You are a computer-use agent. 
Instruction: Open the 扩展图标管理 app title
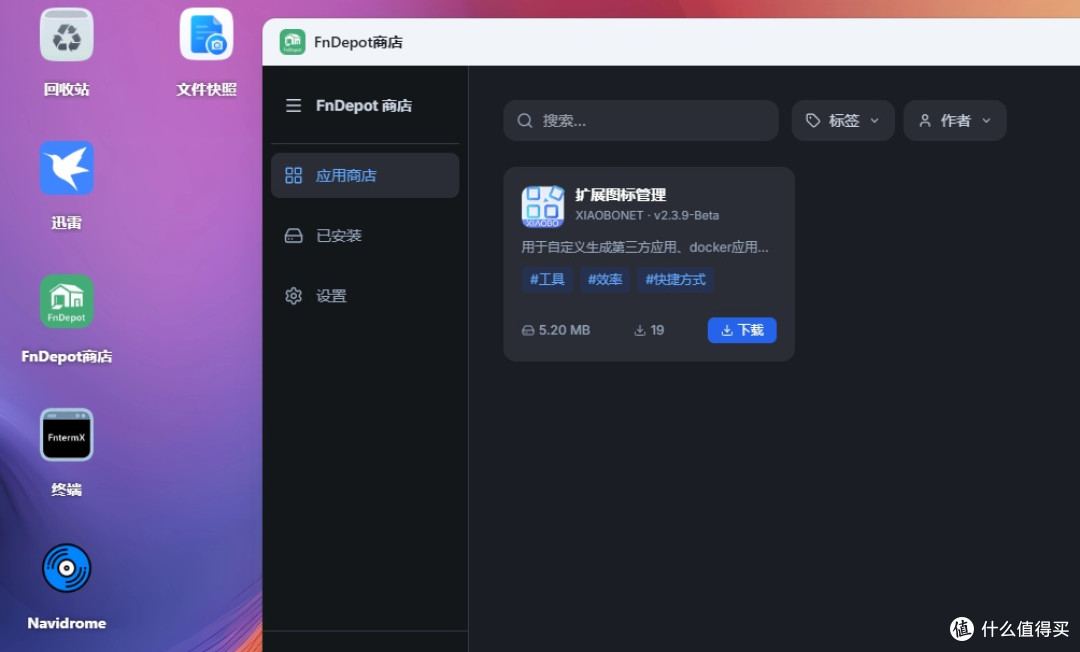click(621, 195)
